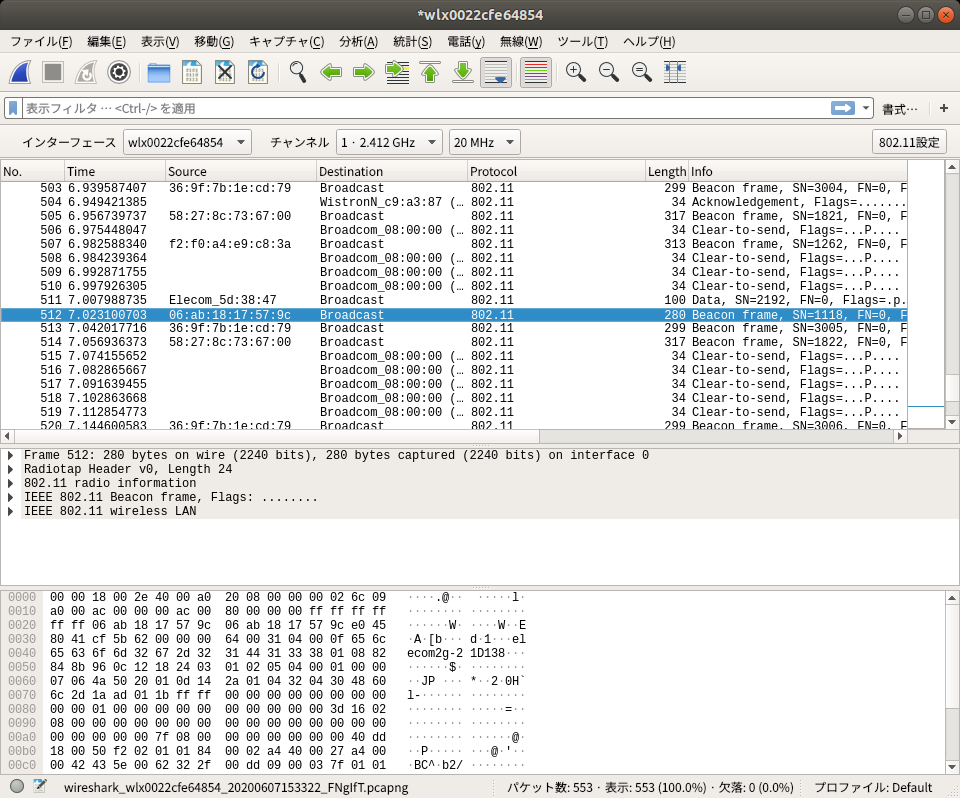The height and width of the screenshot is (798, 960).
Task: Open expert information circle in status bar
Action: (17, 786)
